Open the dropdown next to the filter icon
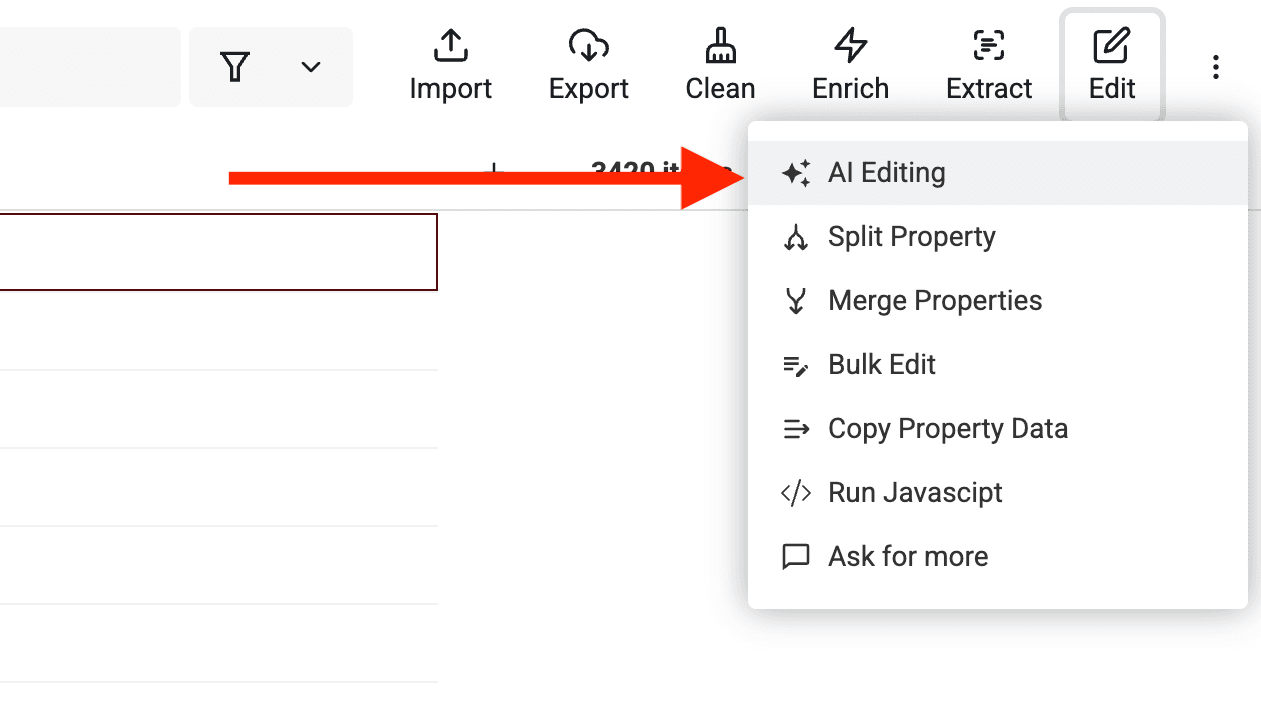Screen dimensions: 1261x720 coord(310,66)
